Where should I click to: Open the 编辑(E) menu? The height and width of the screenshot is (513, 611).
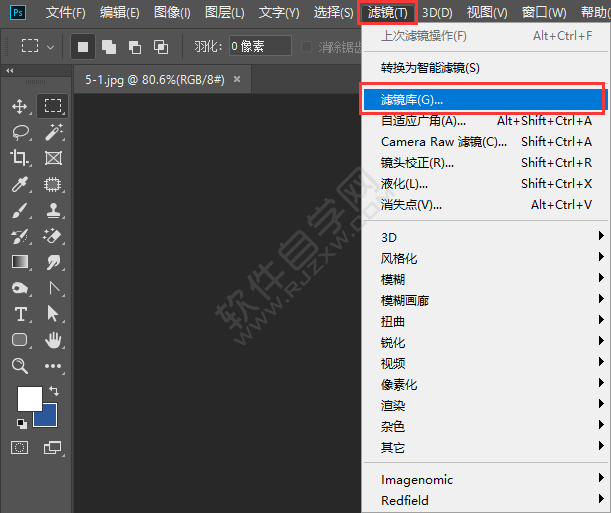pos(119,12)
